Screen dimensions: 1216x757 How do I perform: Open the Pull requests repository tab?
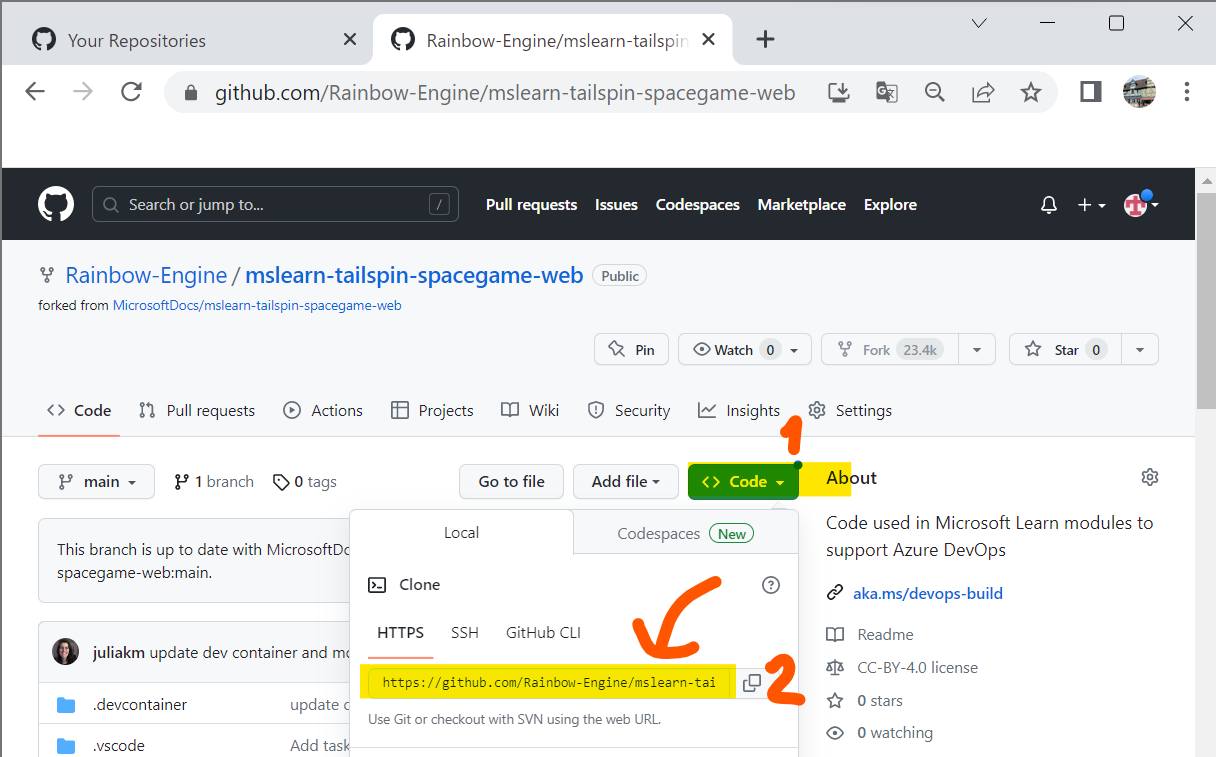click(x=197, y=410)
